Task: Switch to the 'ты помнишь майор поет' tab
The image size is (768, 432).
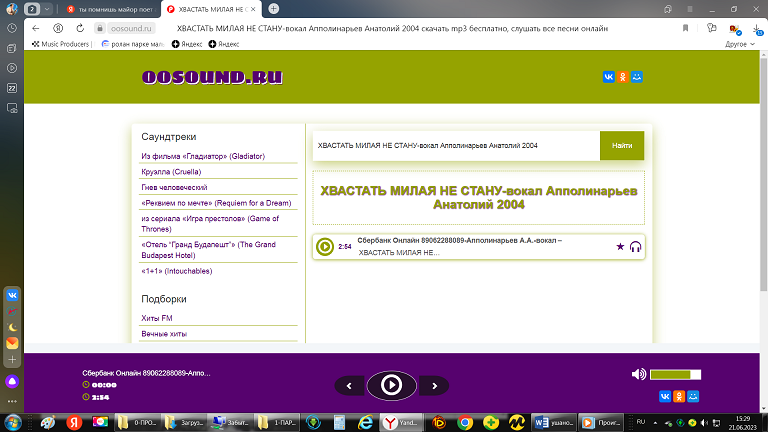Action: coord(111,9)
